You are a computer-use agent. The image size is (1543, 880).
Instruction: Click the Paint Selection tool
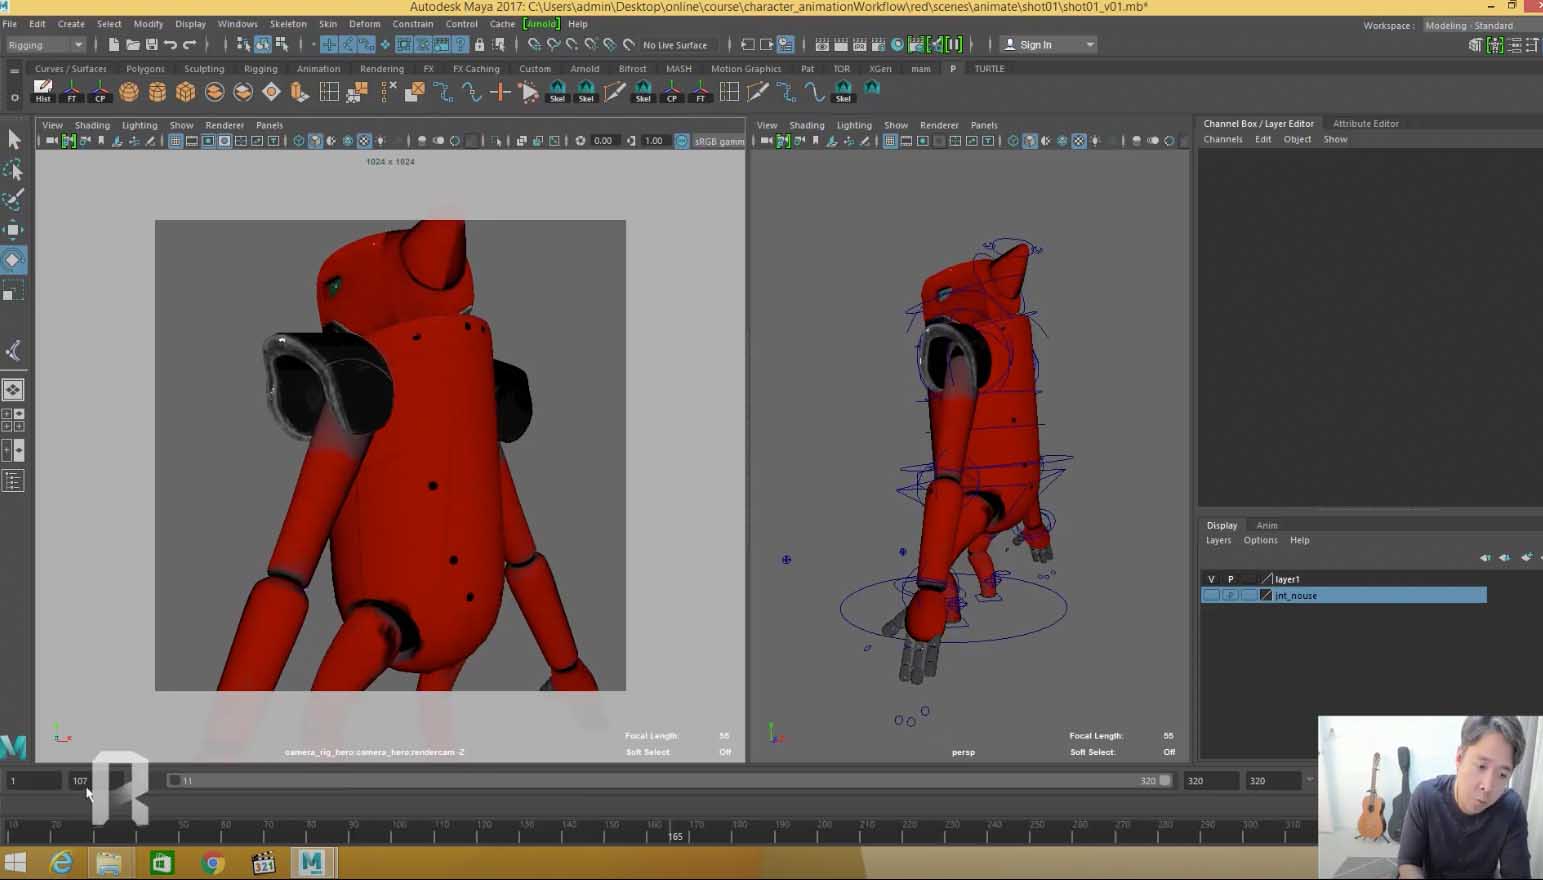13,200
